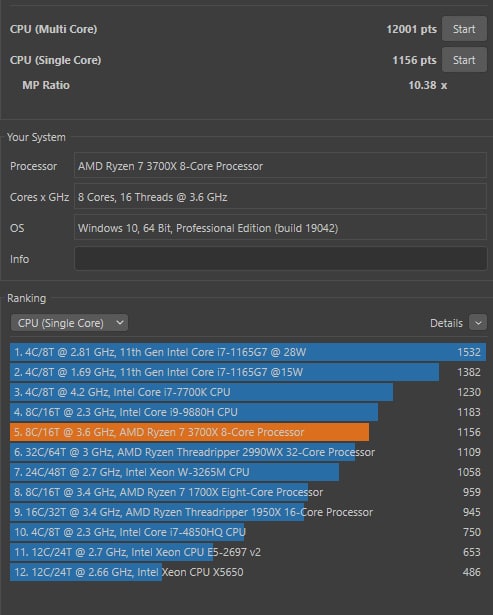This screenshot has width=493, height=615.
Task: Click the Details label in Ranking
Action: (446, 323)
